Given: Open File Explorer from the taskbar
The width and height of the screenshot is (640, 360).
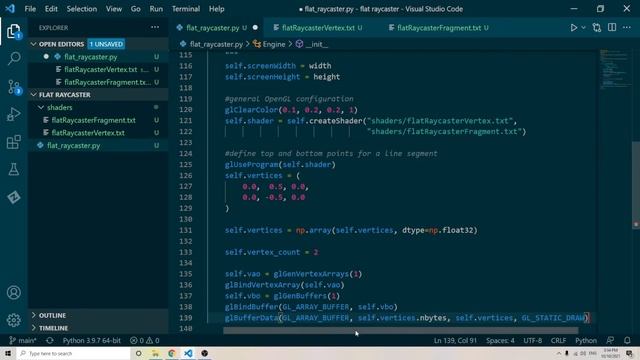Looking at the screenshot, I should coord(155,353).
